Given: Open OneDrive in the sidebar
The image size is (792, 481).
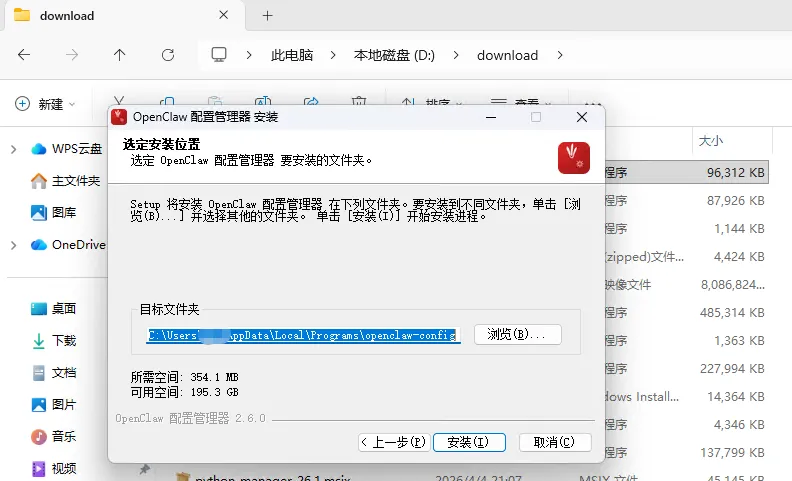Looking at the screenshot, I should point(68,245).
